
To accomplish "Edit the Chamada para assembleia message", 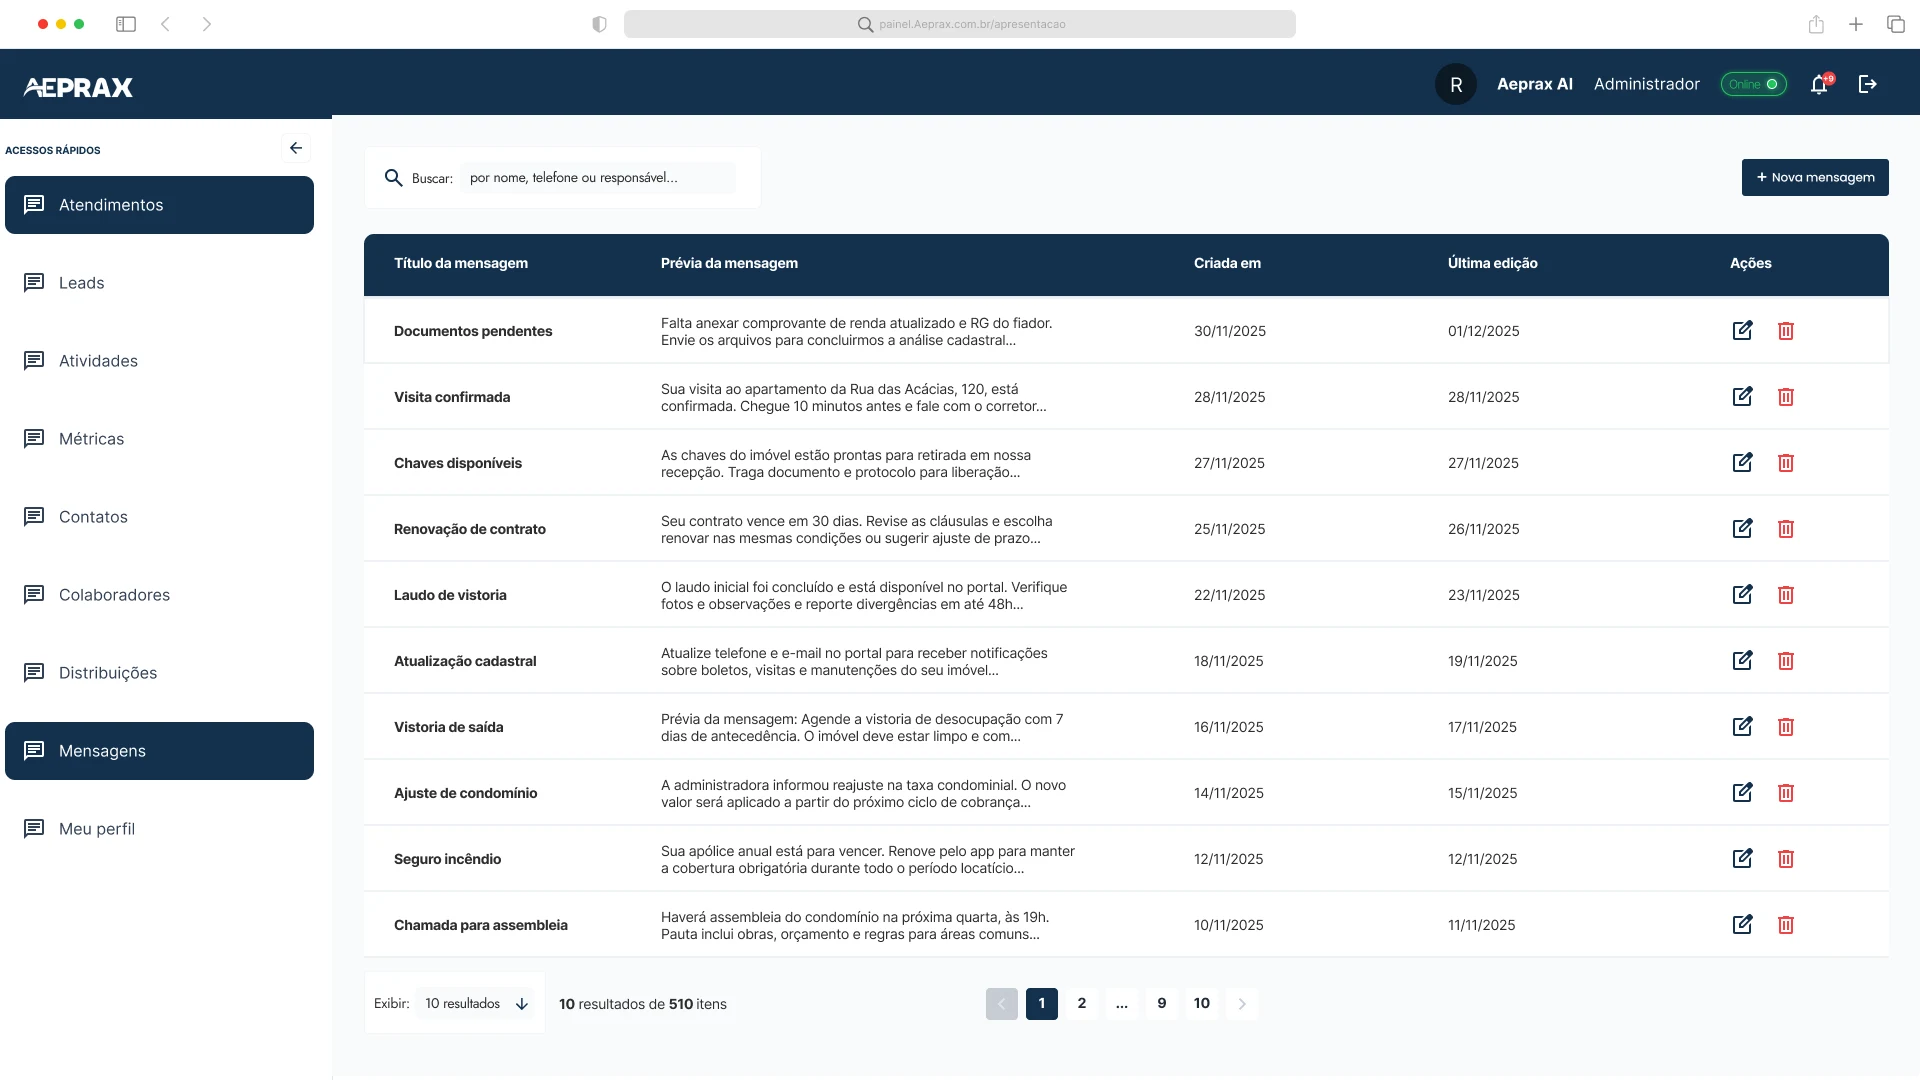I will pos(1742,925).
